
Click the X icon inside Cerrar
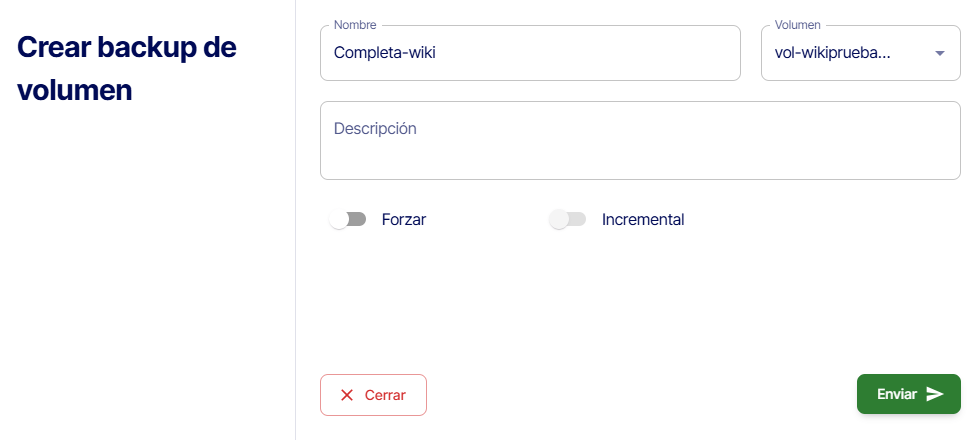click(347, 395)
